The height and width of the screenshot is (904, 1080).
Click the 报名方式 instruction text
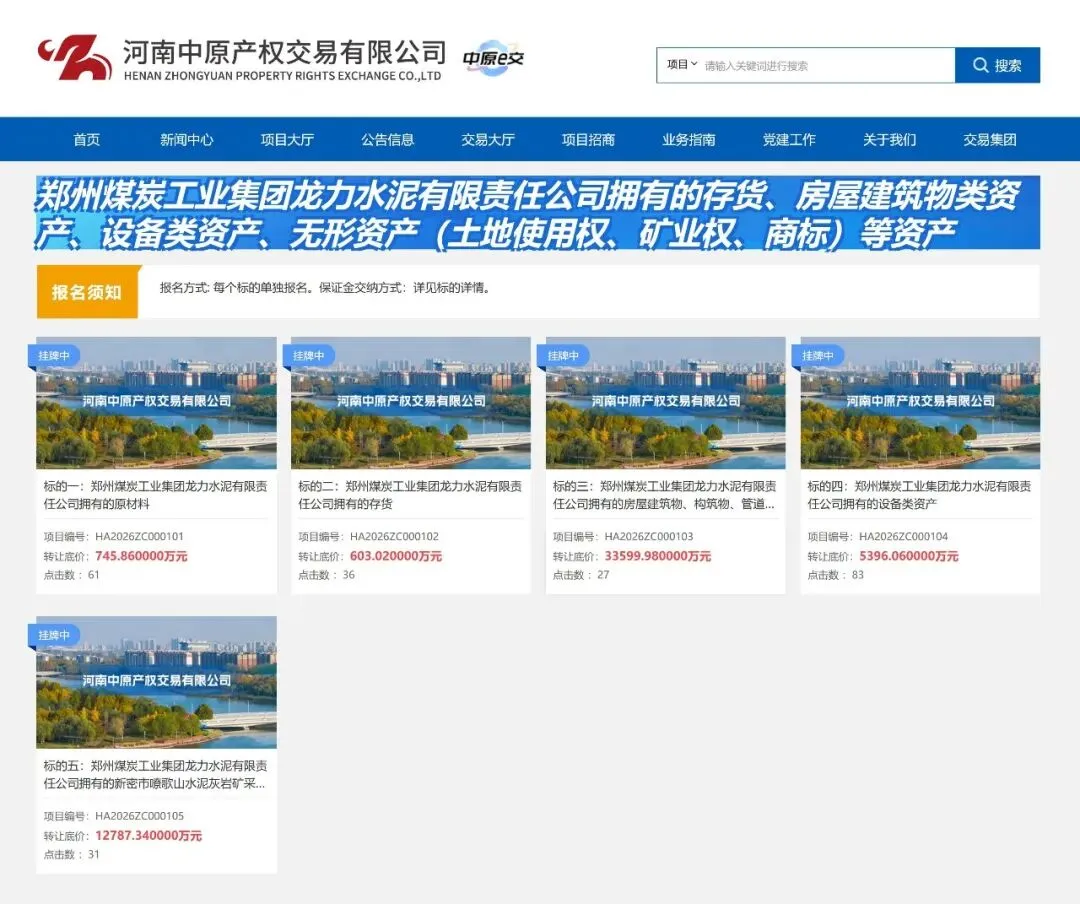pos(325,288)
